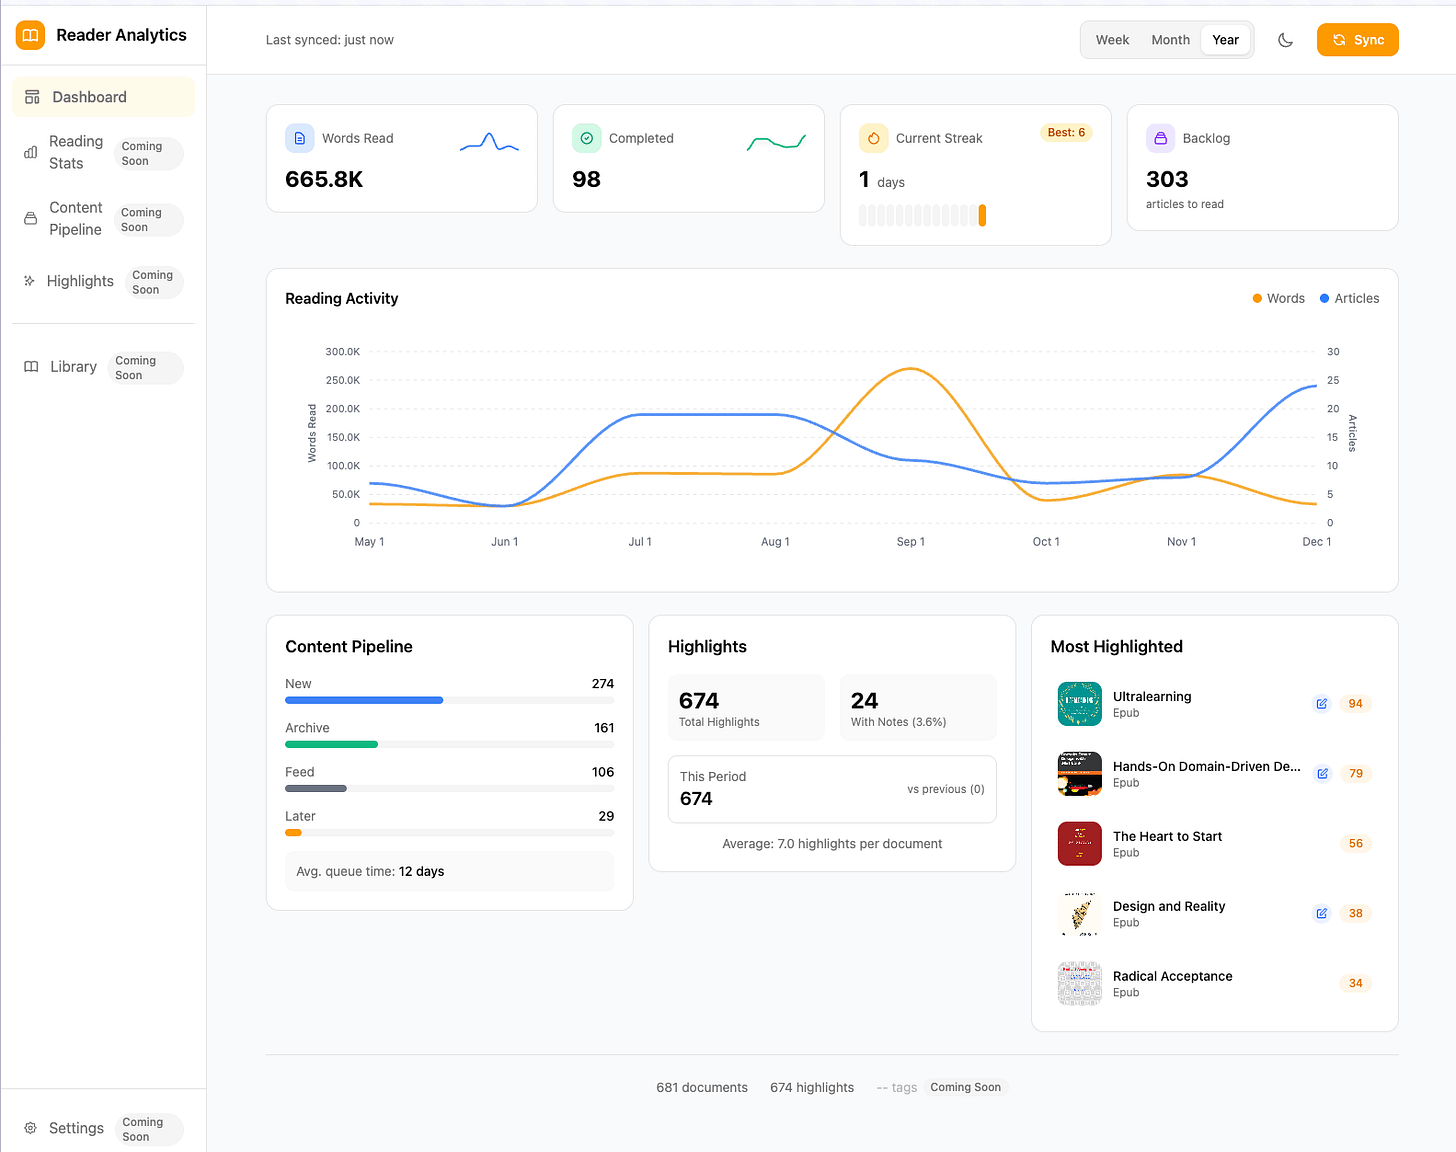
Task: Click the Completed checkmark icon
Action: pyautogui.click(x=586, y=138)
